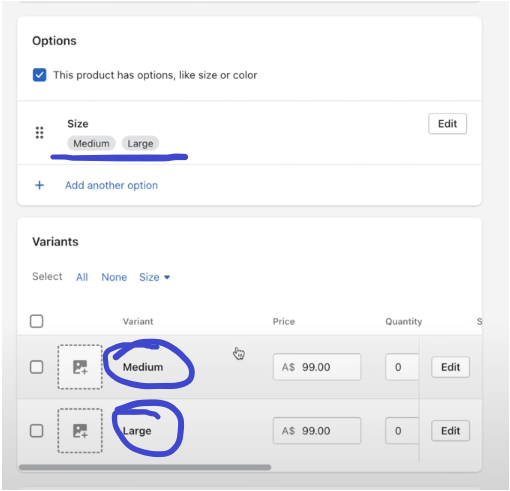Click the Size dropdown arrow in Select row
The image size is (510, 491).
tap(167, 277)
